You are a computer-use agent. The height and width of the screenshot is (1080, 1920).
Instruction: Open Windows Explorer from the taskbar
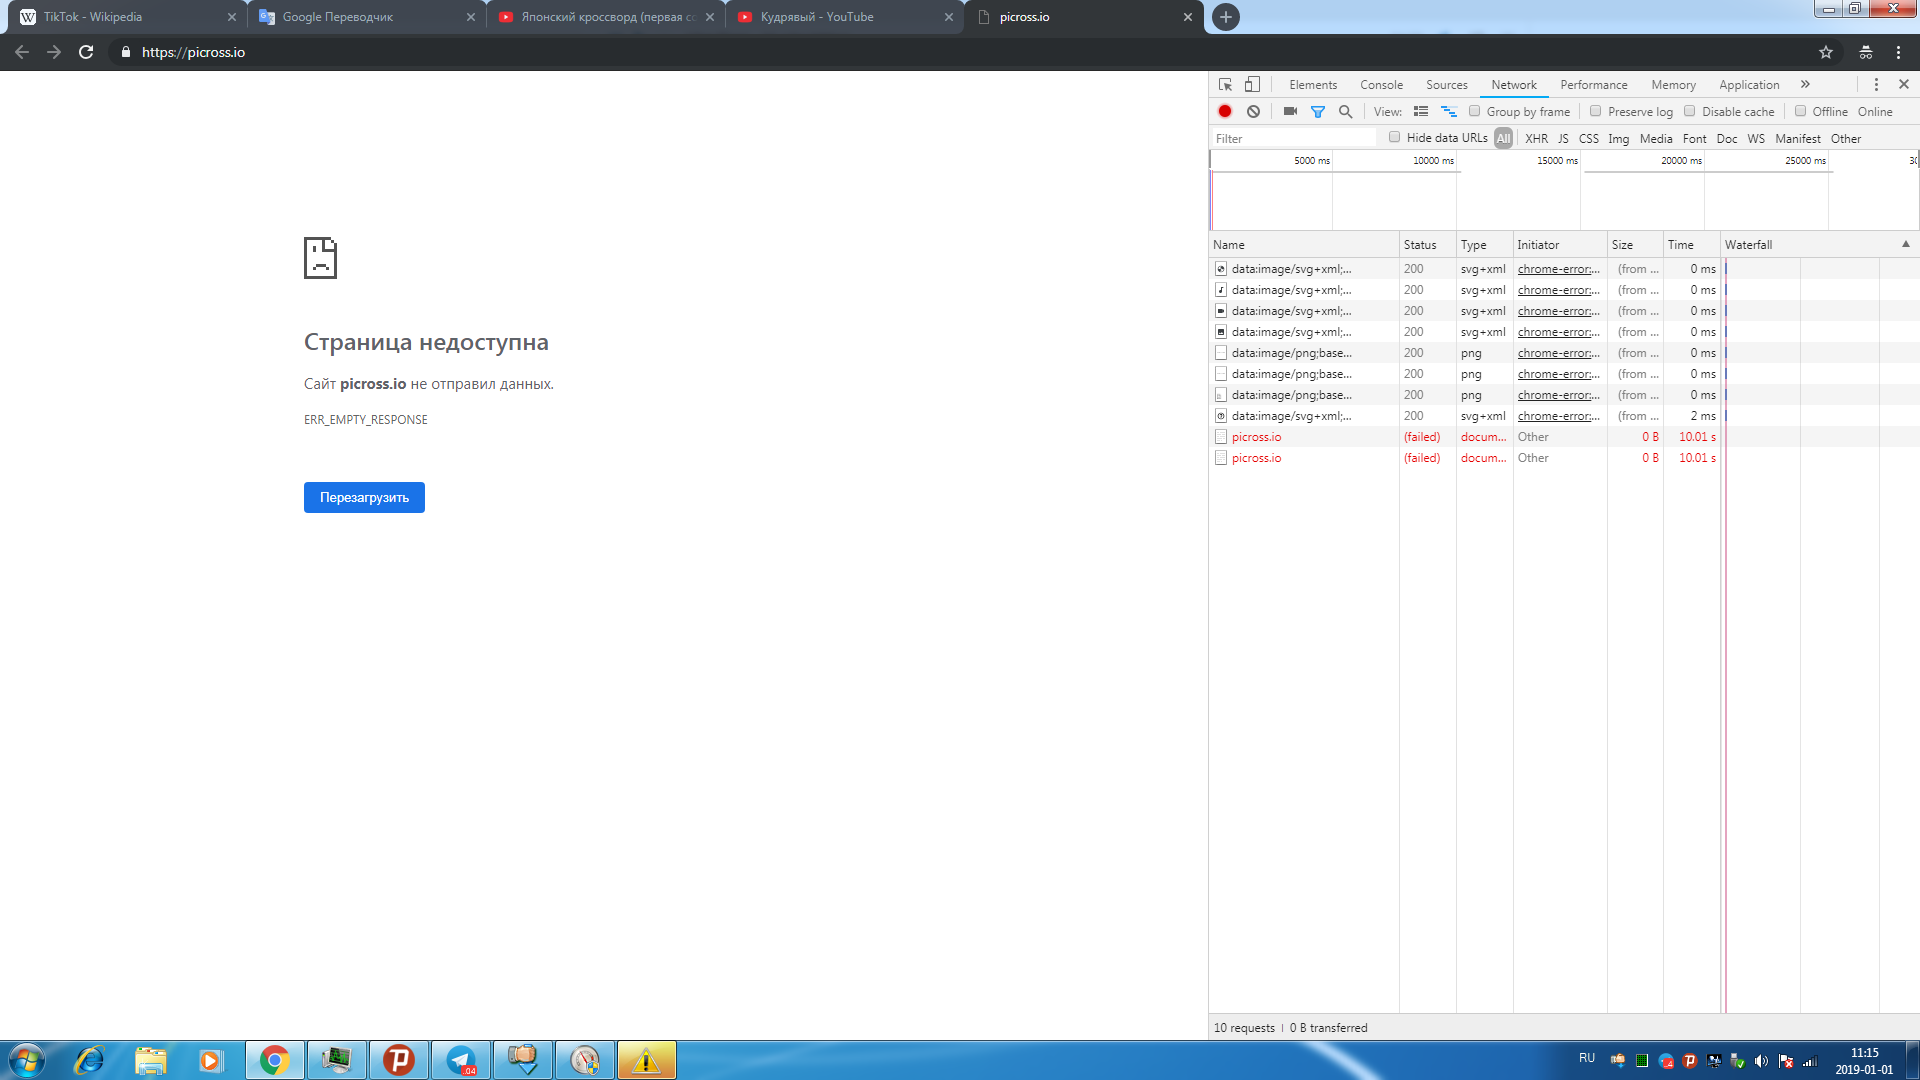pyautogui.click(x=151, y=1060)
